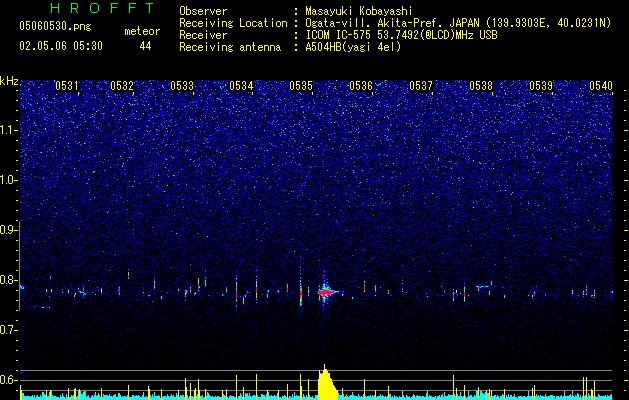The width and height of the screenshot is (629, 400).
Task: Click the kHz axis unit label
Action: (9, 81)
